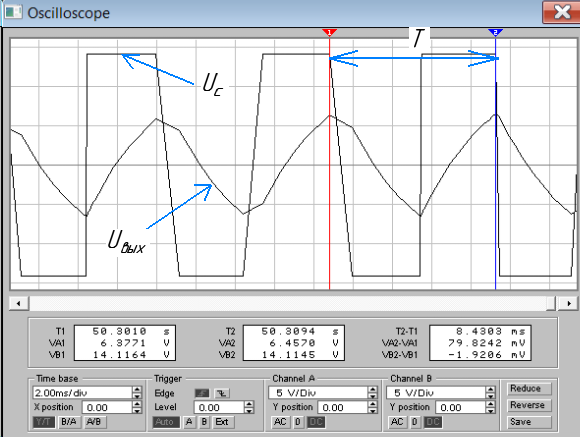580x437 pixels.
Task: Click the VB2 reading 14.1145 V
Action: click(300, 355)
